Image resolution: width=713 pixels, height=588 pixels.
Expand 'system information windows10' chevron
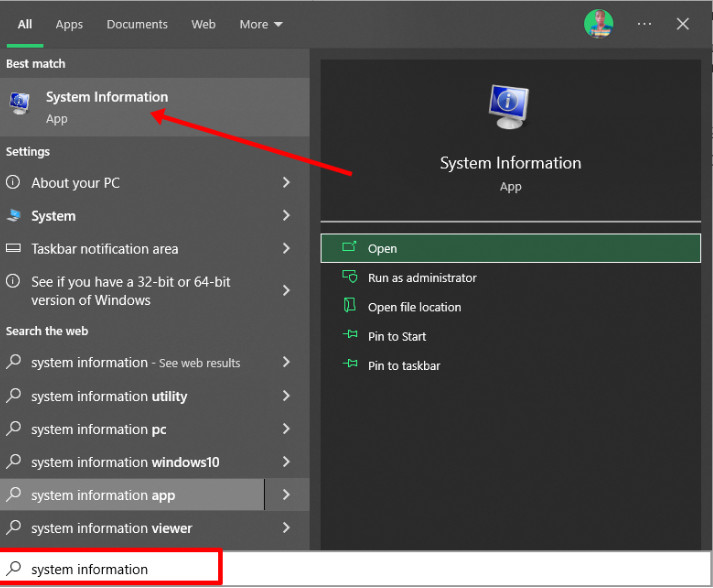286,462
